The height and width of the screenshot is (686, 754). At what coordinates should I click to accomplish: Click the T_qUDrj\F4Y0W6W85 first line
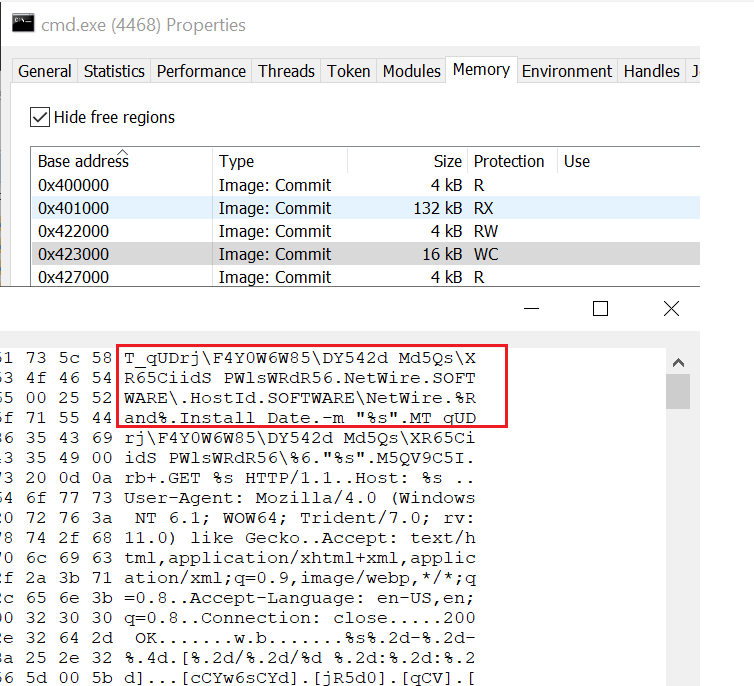[300, 358]
